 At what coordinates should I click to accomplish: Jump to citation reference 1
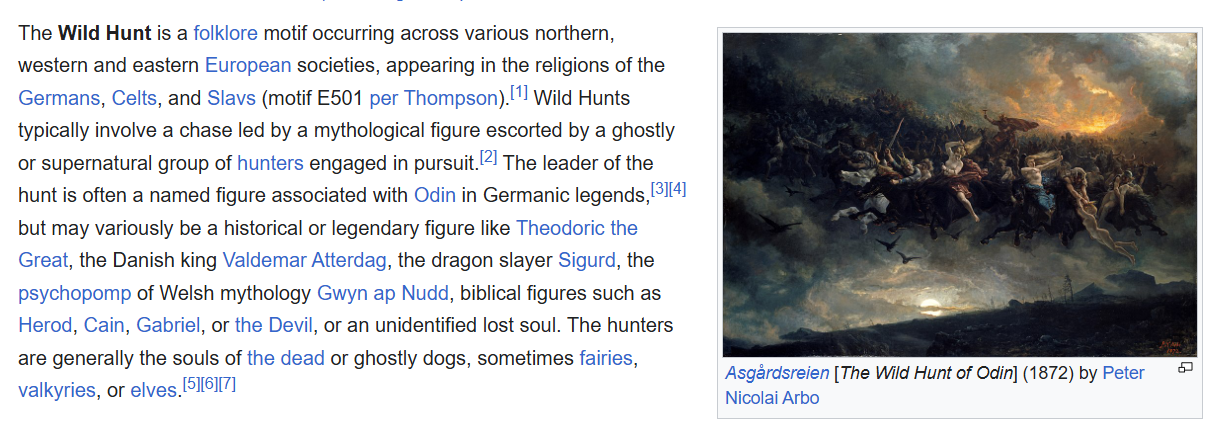point(519,93)
